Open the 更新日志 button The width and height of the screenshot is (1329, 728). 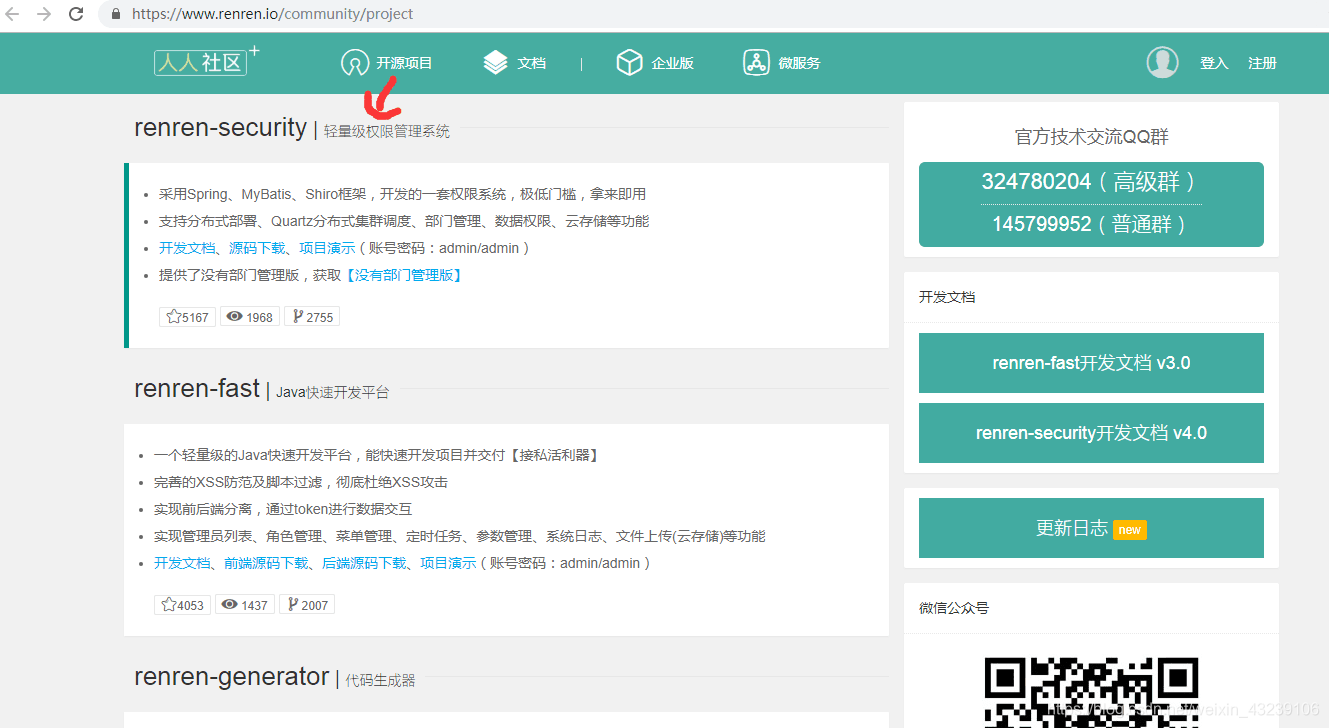coord(1091,528)
